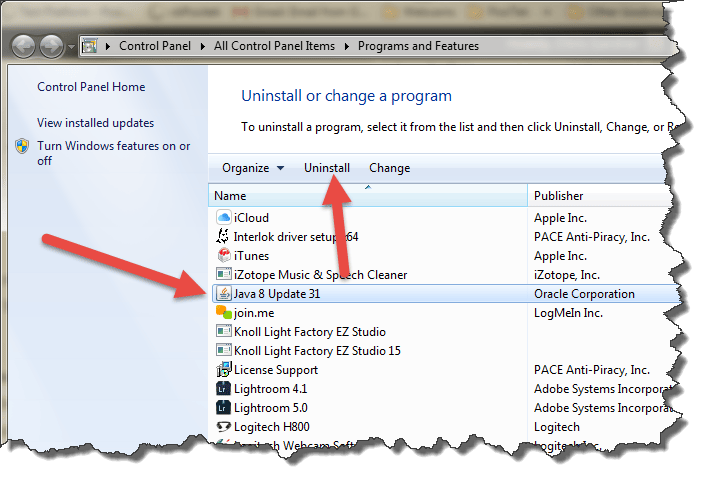This screenshot has height=479, width=707.
Task: Click iZotope, Inc. publisher cell
Action: pyautogui.click(x=567, y=275)
